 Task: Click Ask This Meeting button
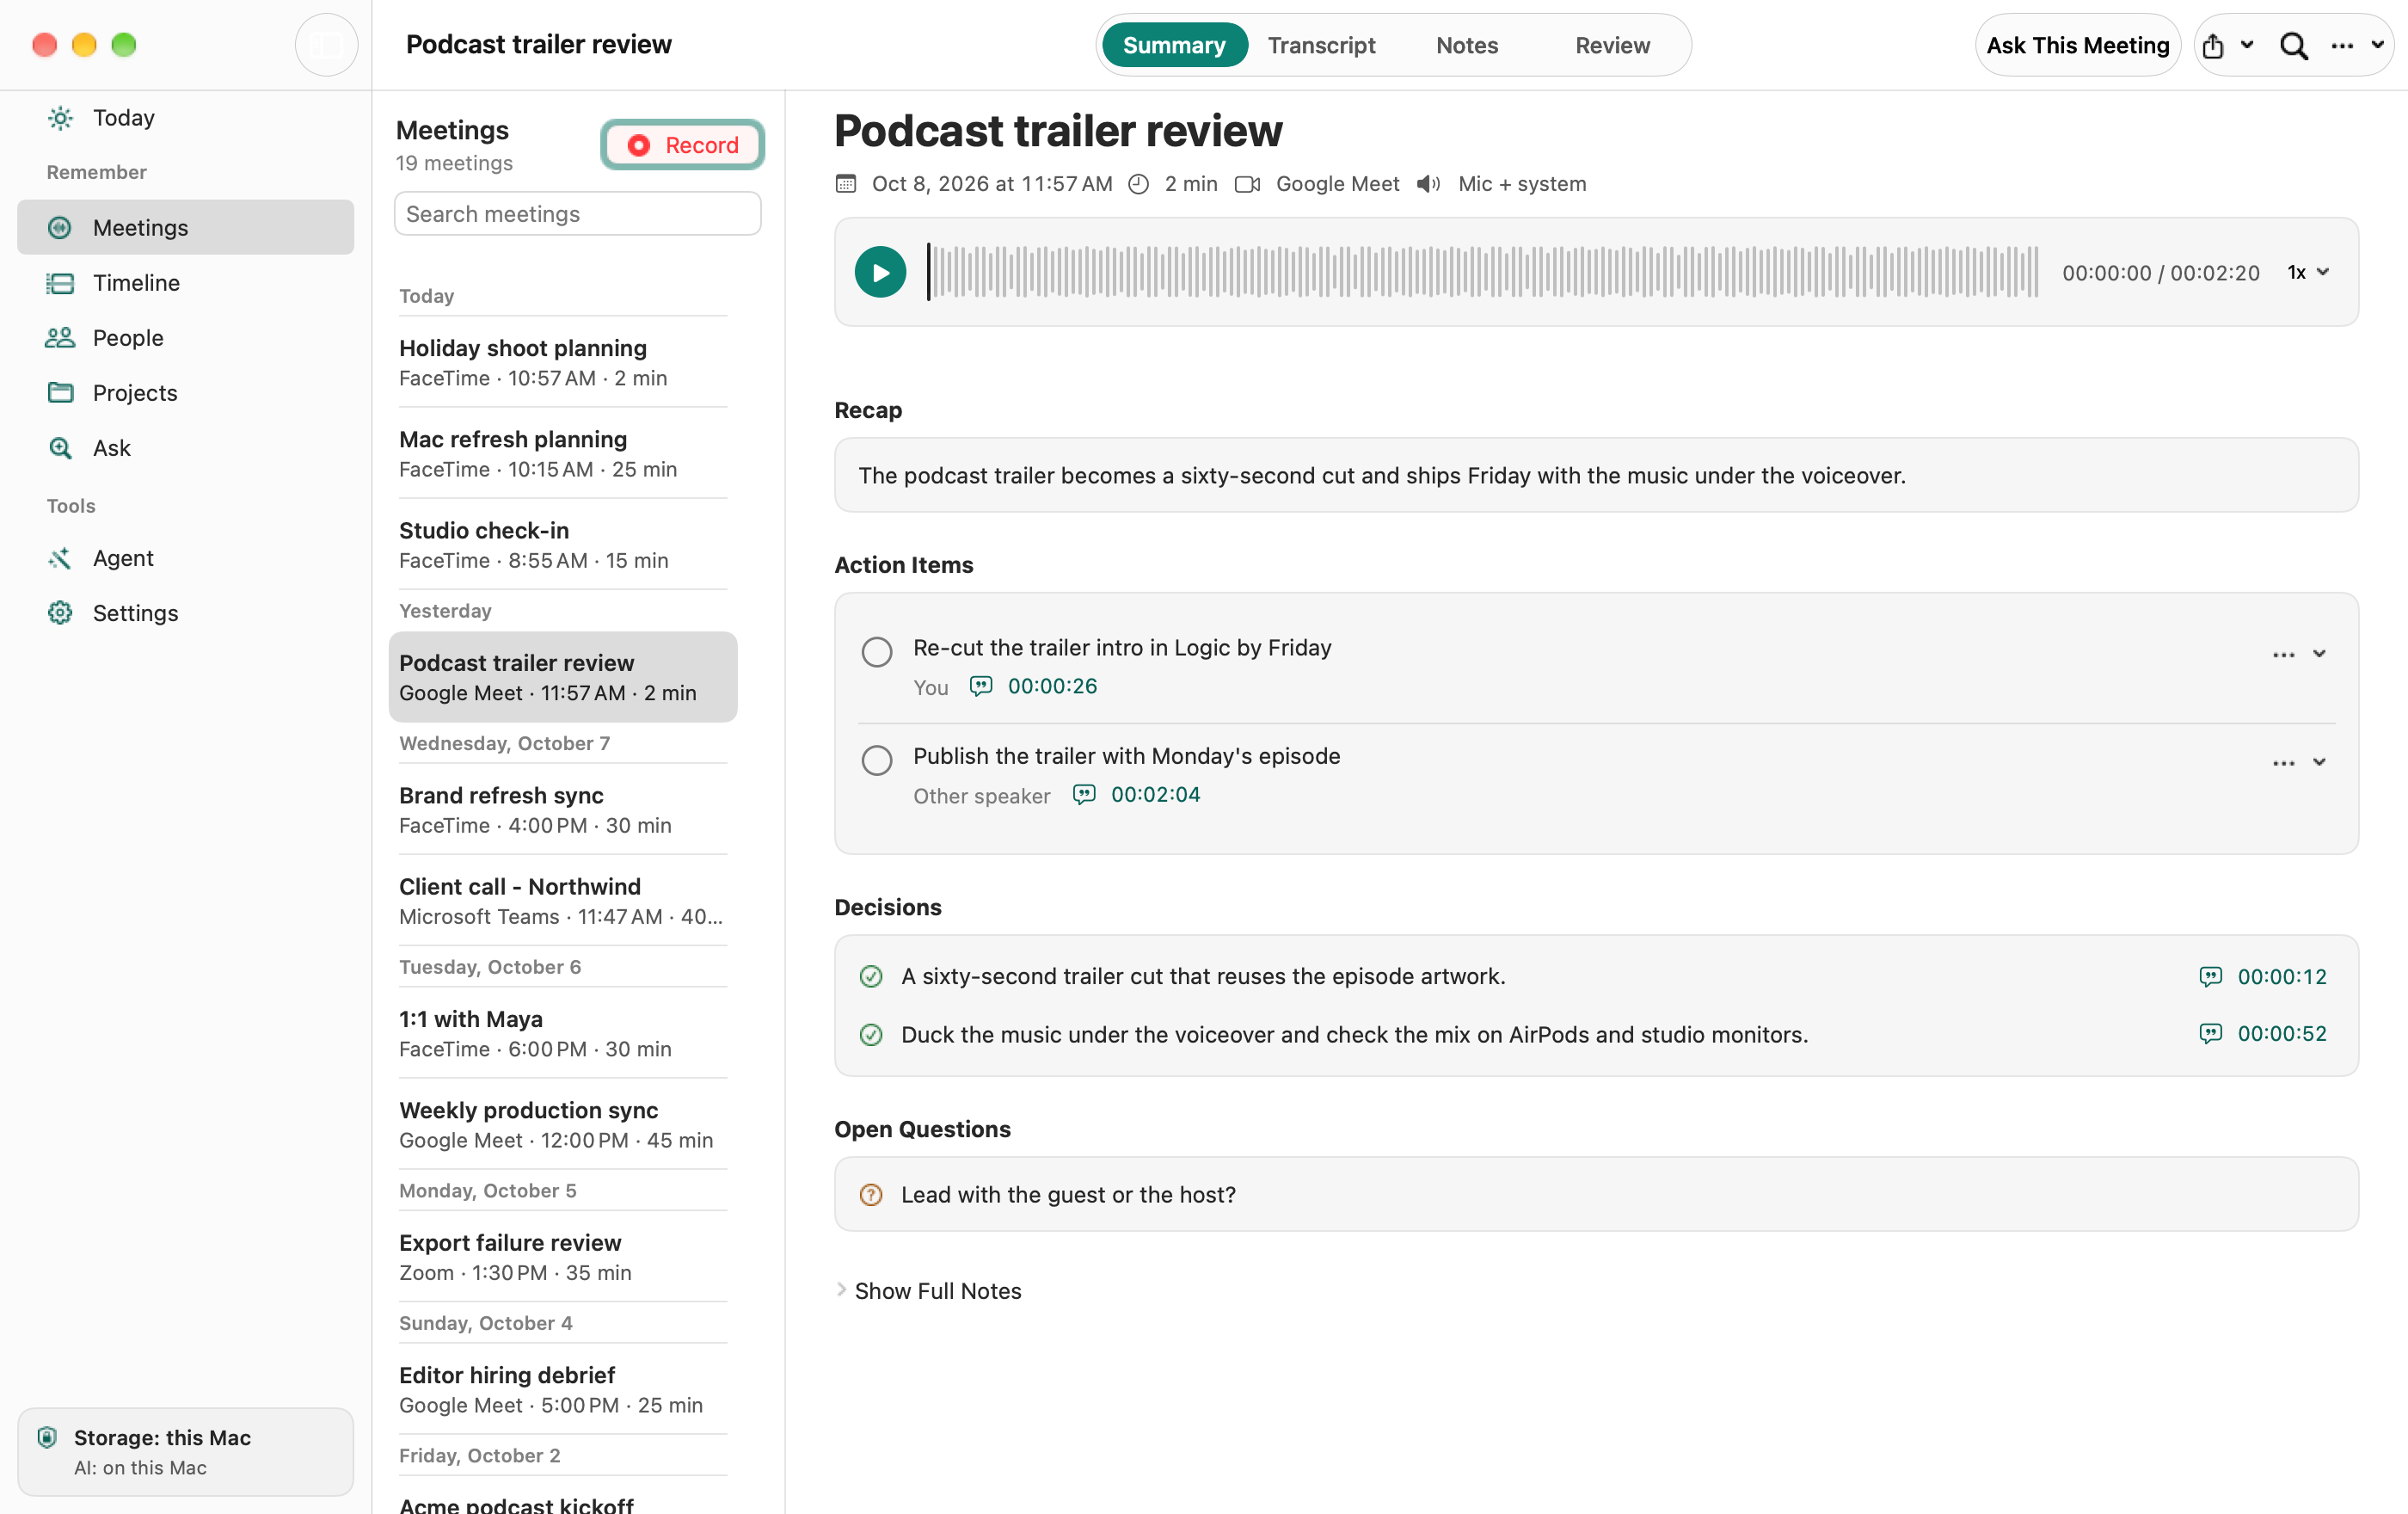[2077, 45]
